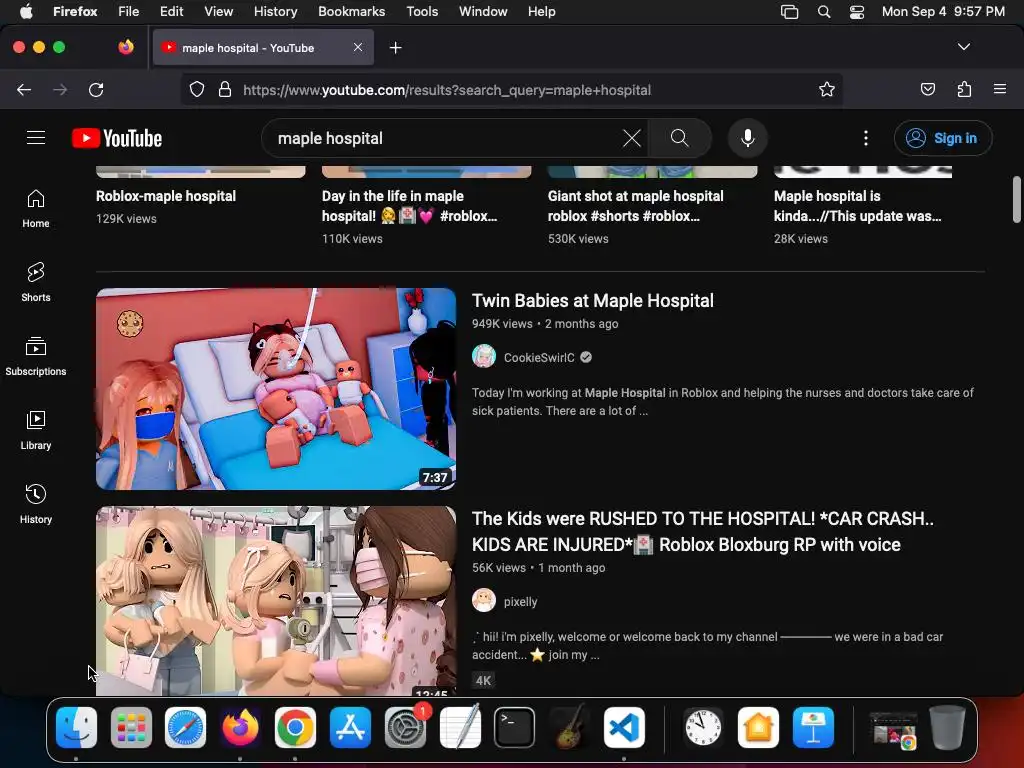
Task: Start voice search with the microphone
Action: [x=748, y=138]
